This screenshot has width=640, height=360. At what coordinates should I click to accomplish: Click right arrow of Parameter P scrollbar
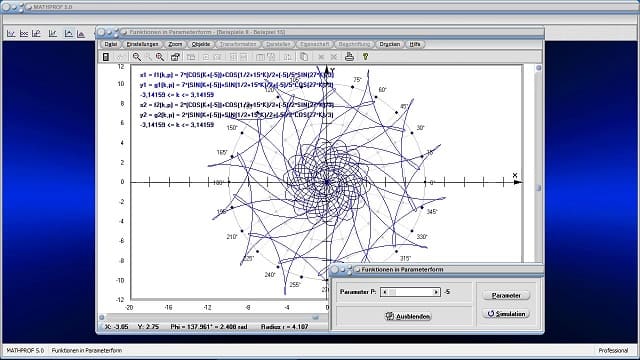(x=436, y=292)
